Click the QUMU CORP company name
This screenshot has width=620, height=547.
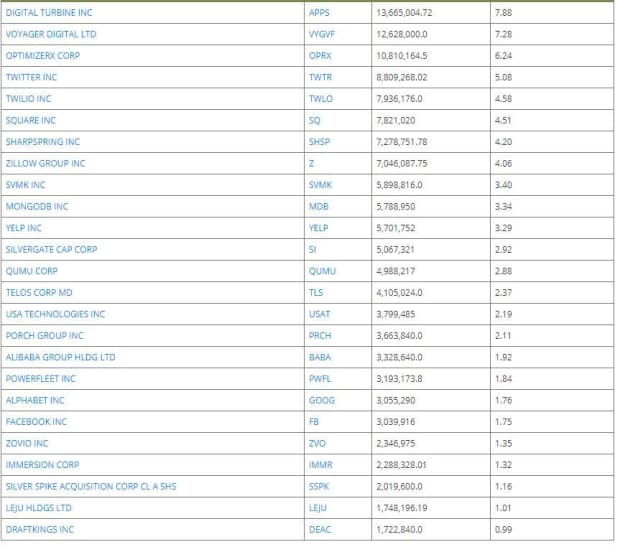pos(32,271)
